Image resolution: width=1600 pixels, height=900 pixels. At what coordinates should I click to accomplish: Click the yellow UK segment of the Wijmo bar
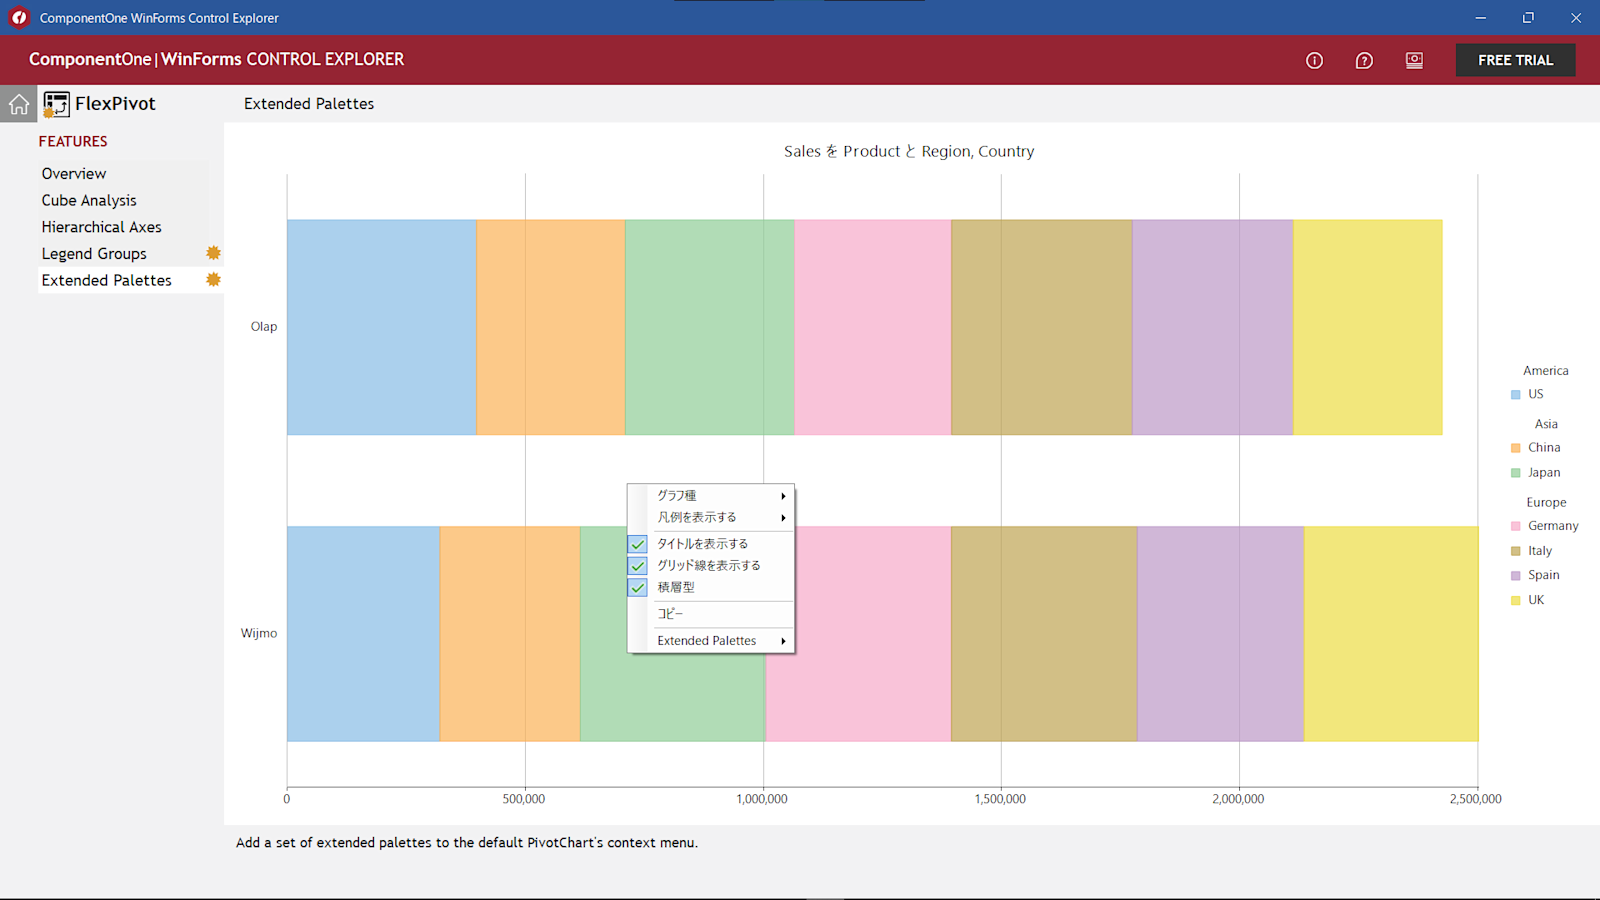pos(1391,634)
